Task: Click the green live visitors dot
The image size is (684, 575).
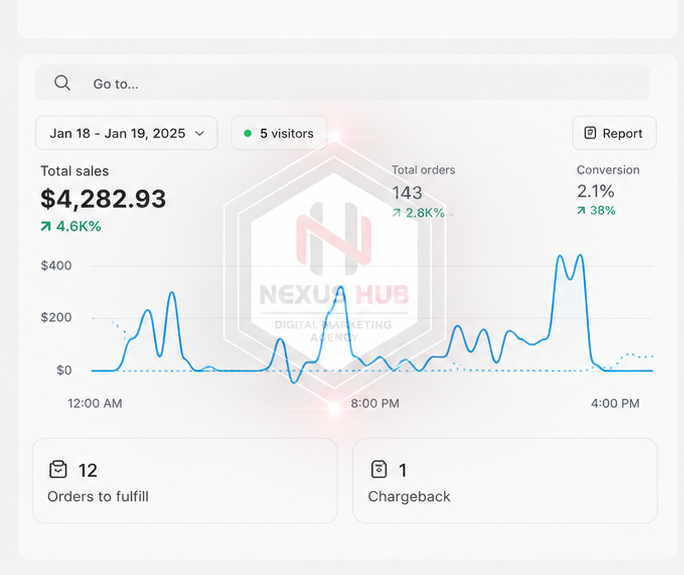Action: [x=247, y=133]
